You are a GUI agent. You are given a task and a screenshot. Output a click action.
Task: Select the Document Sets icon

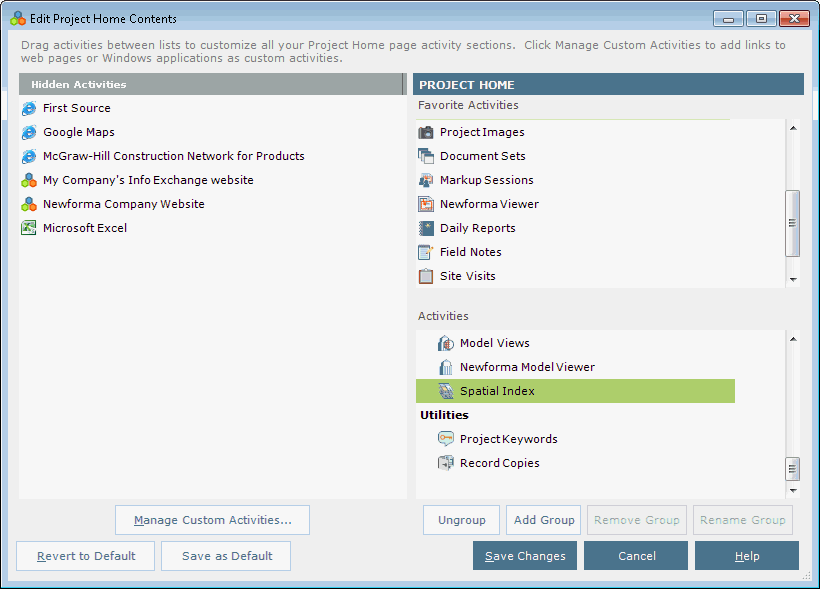tap(426, 156)
